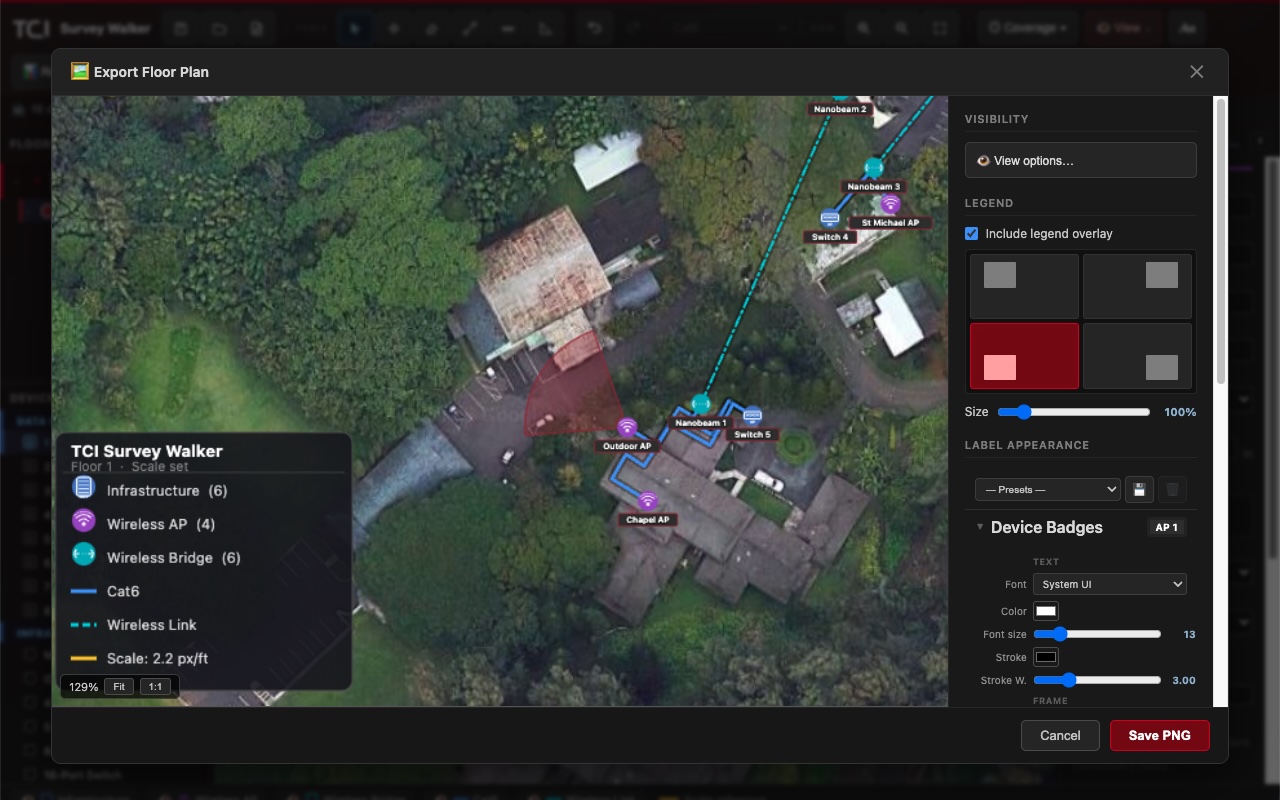Click the Wireless AP icon in the legend
Image resolution: width=1280 pixels, height=800 pixels.
[84, 521]
